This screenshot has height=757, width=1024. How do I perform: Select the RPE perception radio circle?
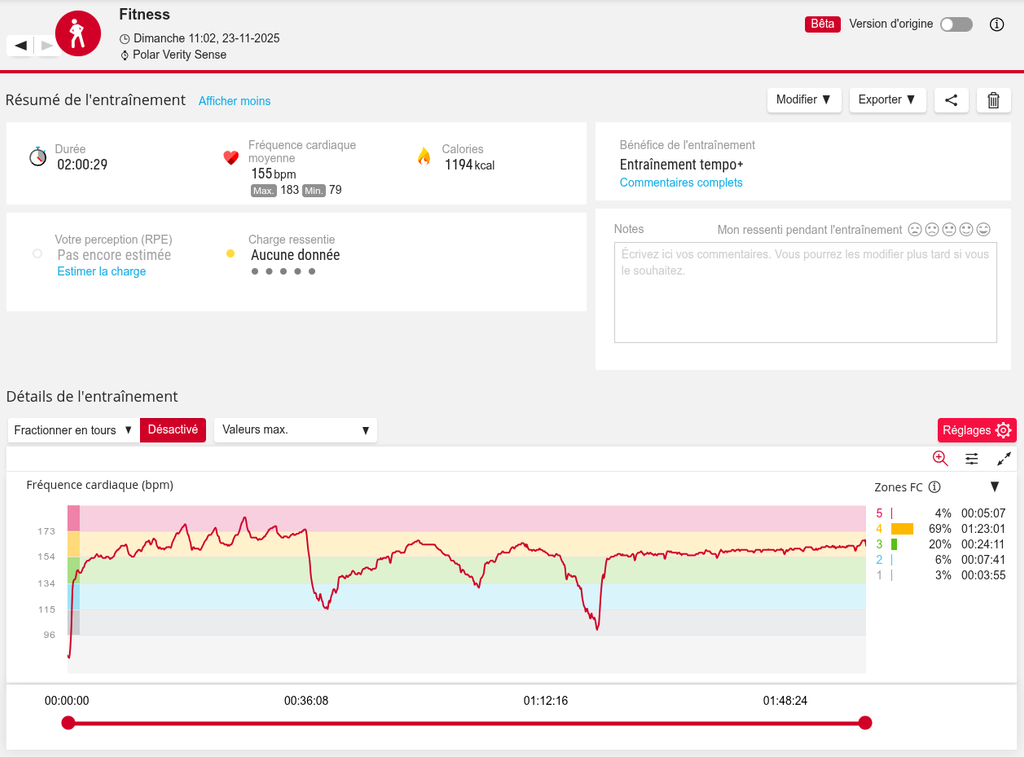pyautogui.click(x=37, y=254)
